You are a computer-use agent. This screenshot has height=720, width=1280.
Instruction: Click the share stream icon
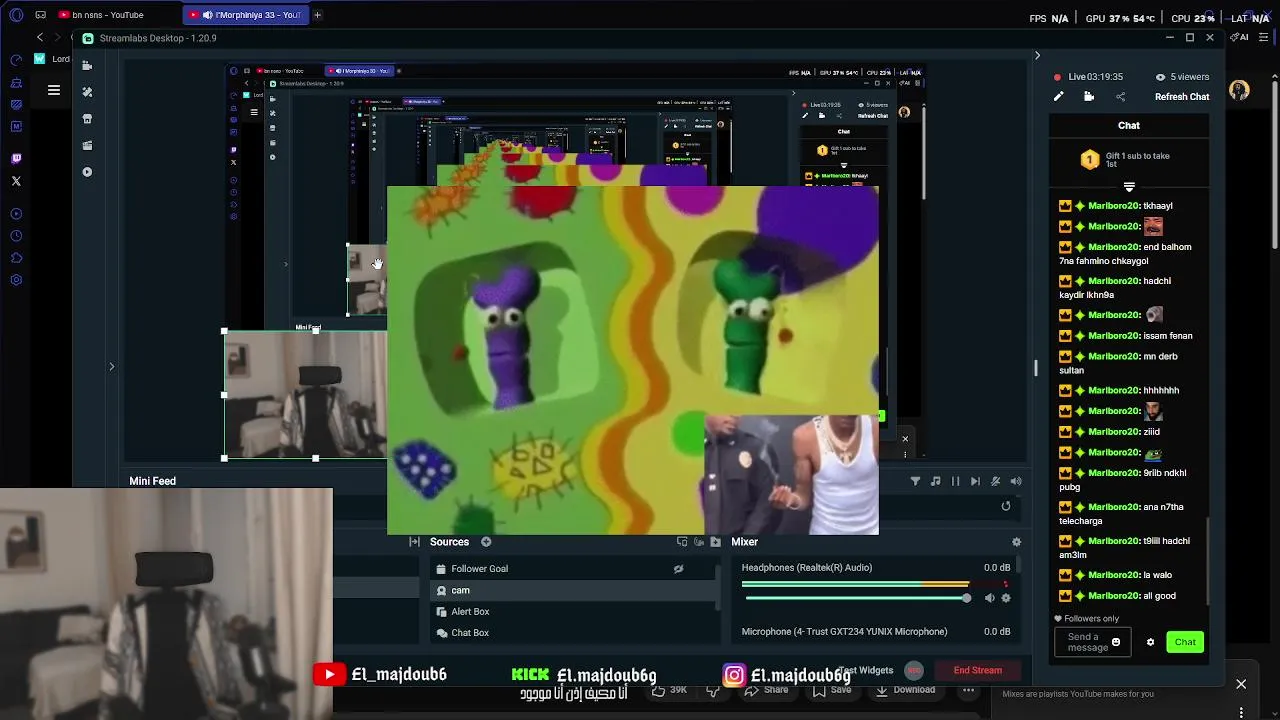1120,97
